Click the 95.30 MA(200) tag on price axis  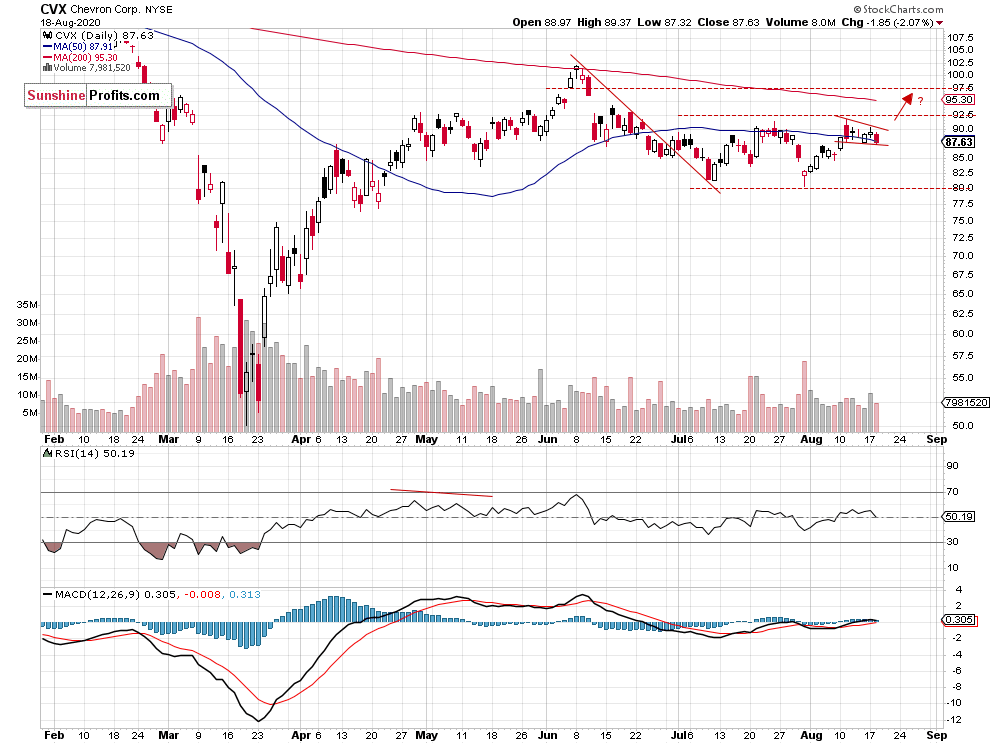pyautogui.click(x=958, y=100)
